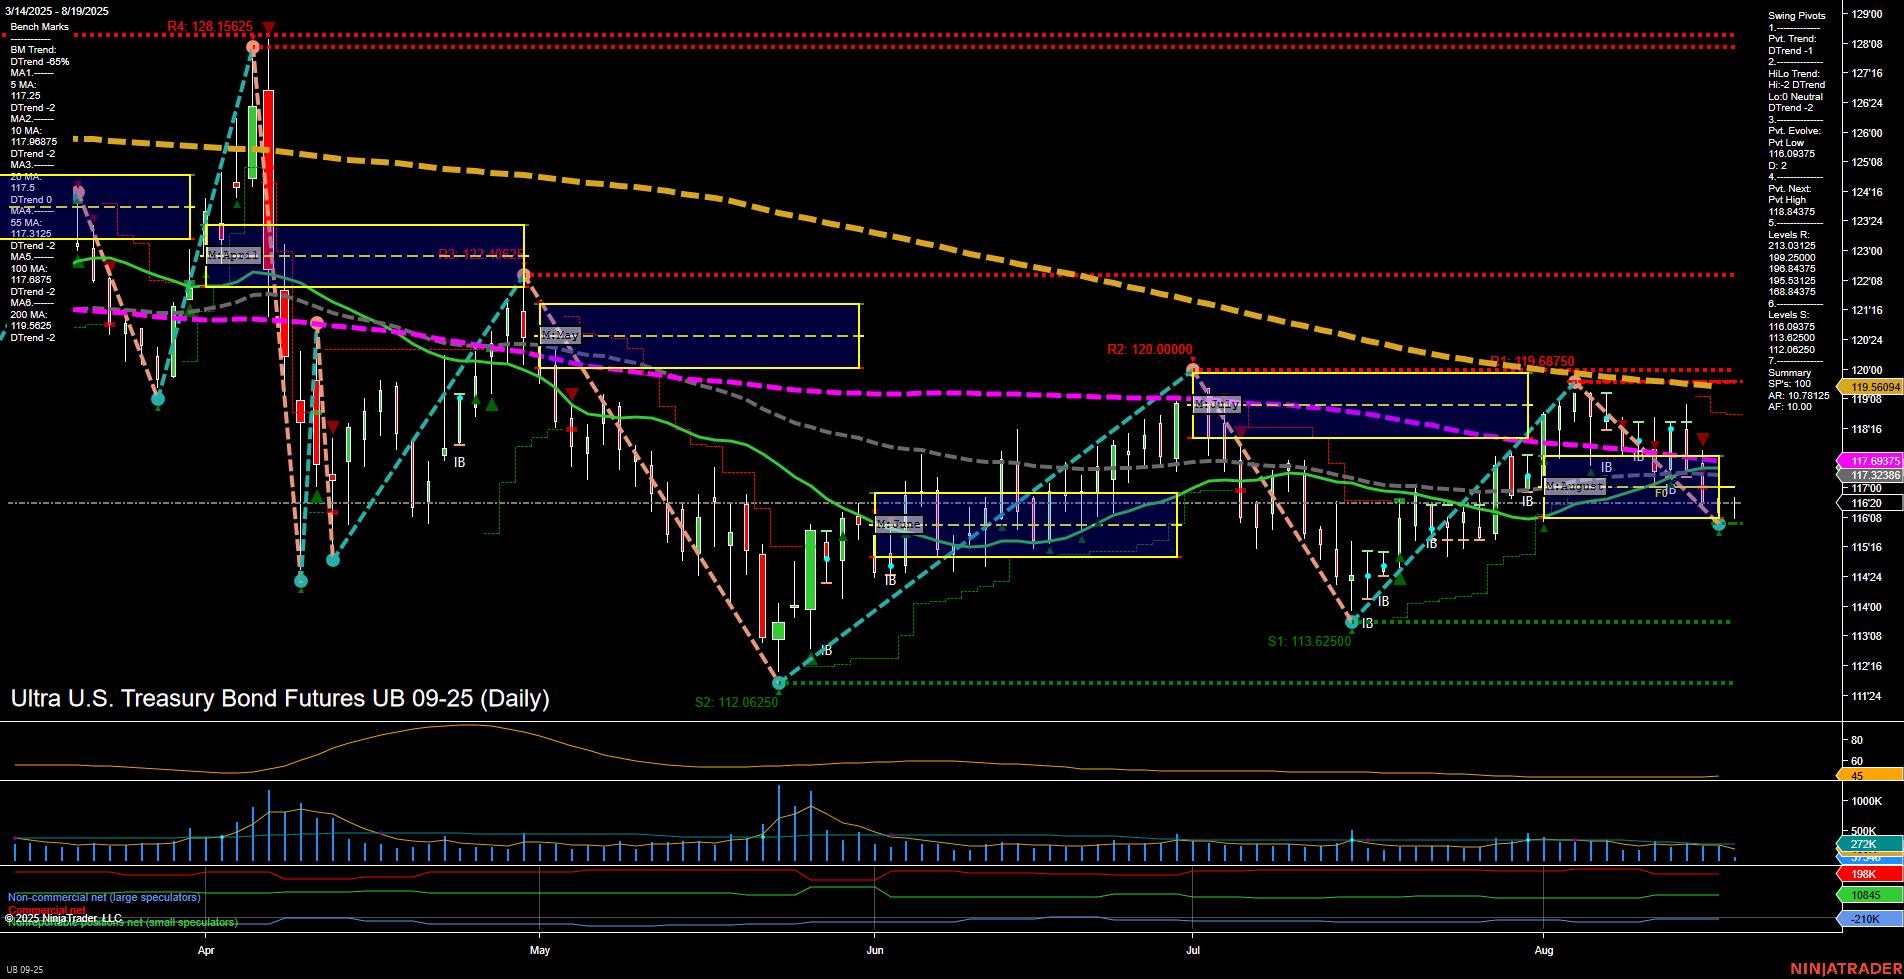
Task: Click the © 2025 NinjaTrader, LLC copyright text
Action: pyautogui.click(x=65, y=916)
